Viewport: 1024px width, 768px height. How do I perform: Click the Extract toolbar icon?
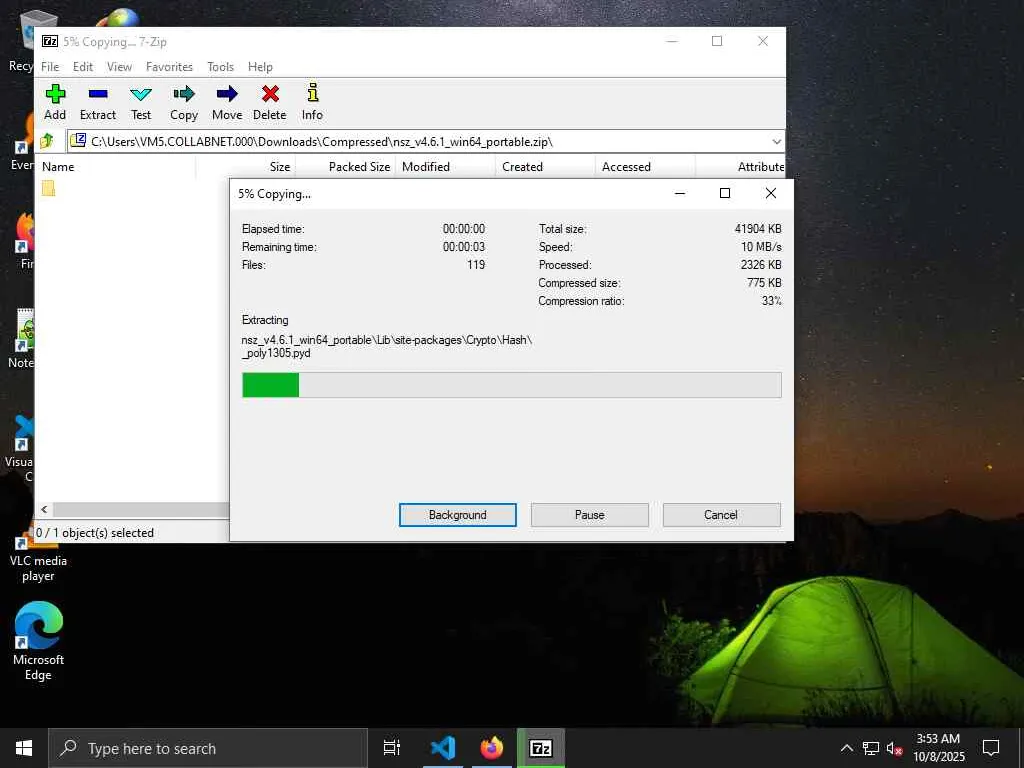[98, 102]
